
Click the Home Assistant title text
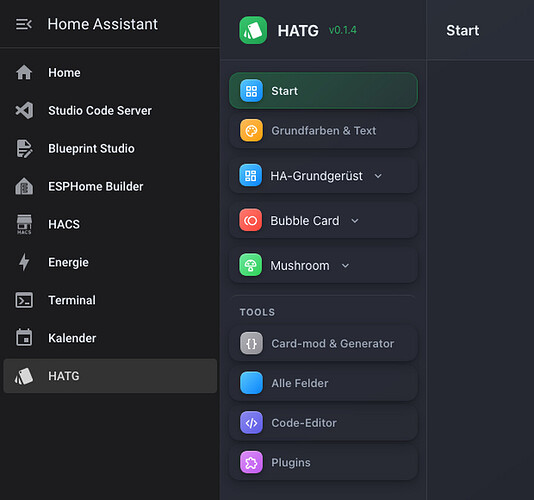click(x=102, y=24)
